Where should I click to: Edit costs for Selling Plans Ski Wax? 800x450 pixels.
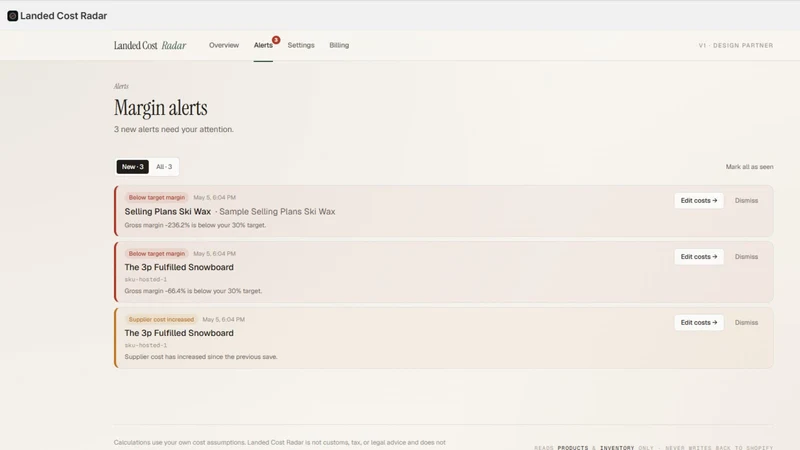(x=698, y=201)
